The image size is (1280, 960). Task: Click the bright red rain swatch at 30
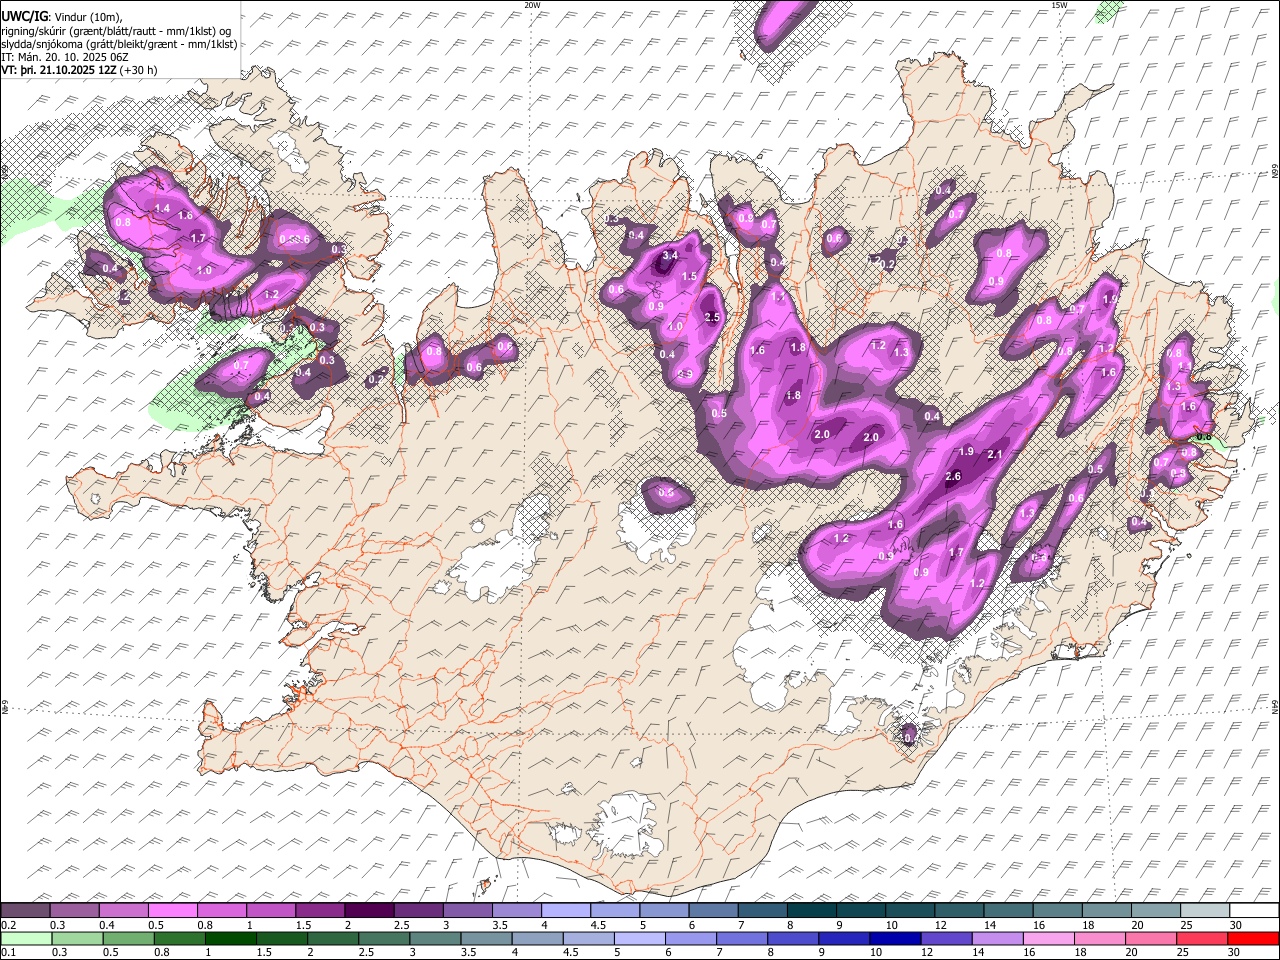click(x=1253, y=938)
